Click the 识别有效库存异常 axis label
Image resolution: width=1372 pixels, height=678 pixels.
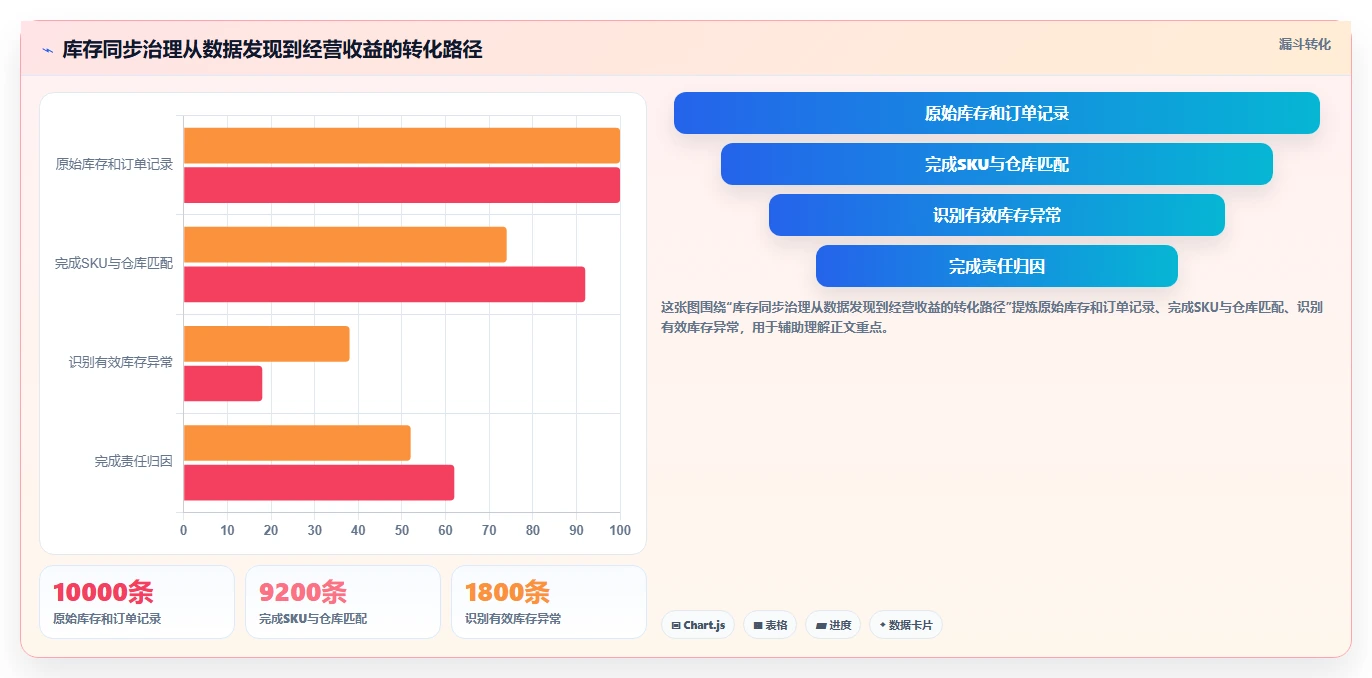click(x=121, y=362)
